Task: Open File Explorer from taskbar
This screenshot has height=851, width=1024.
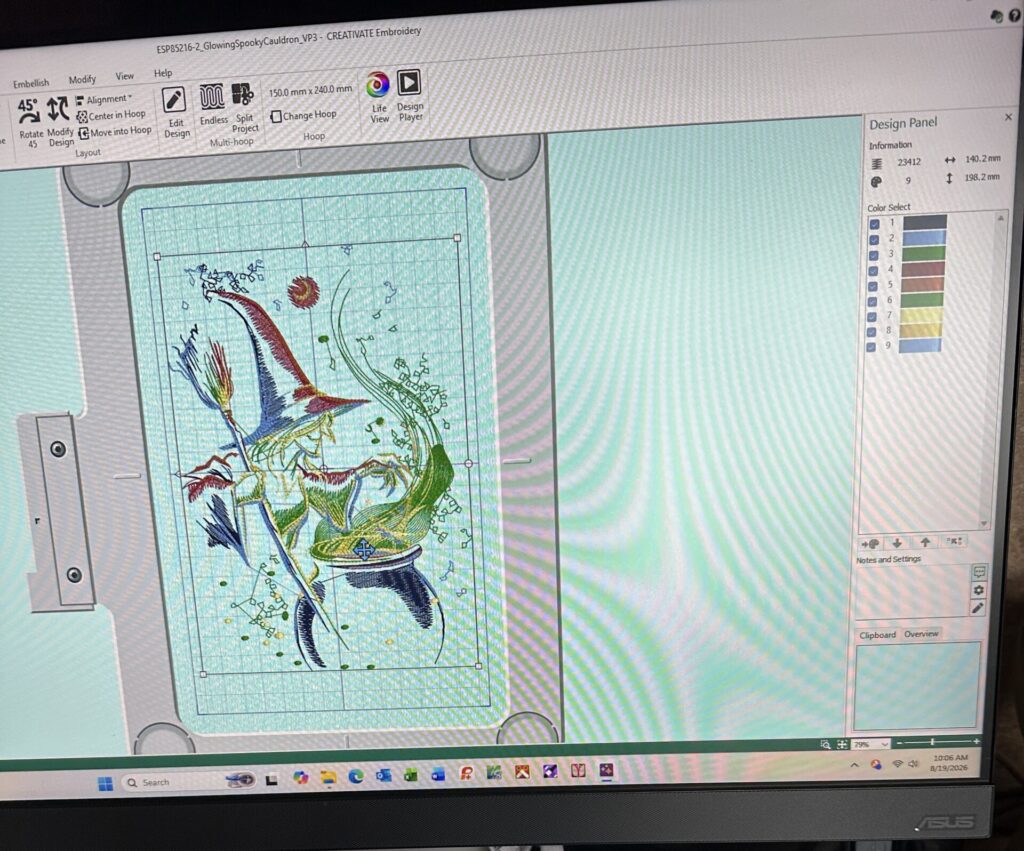Action: pos(328,777)
